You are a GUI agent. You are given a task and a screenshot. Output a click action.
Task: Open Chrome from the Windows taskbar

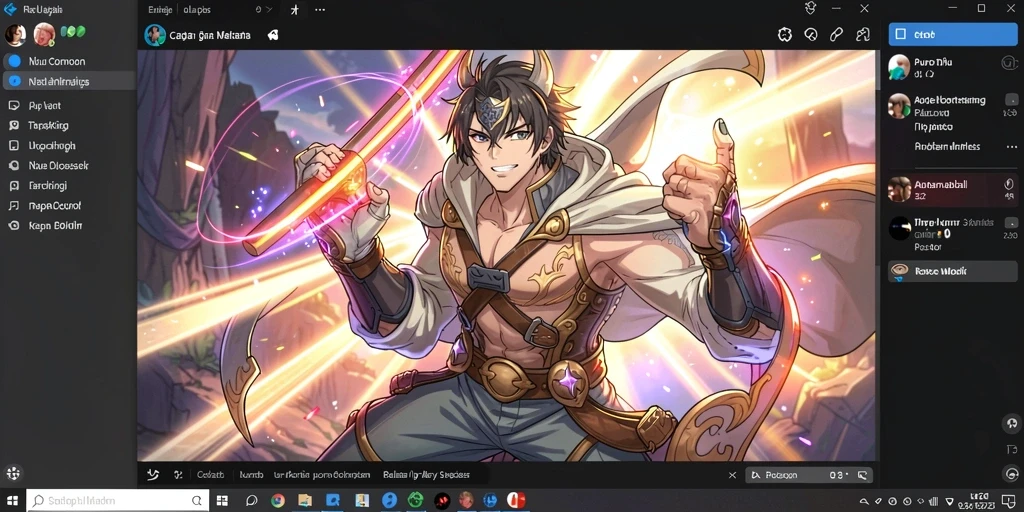click(278, 501)
